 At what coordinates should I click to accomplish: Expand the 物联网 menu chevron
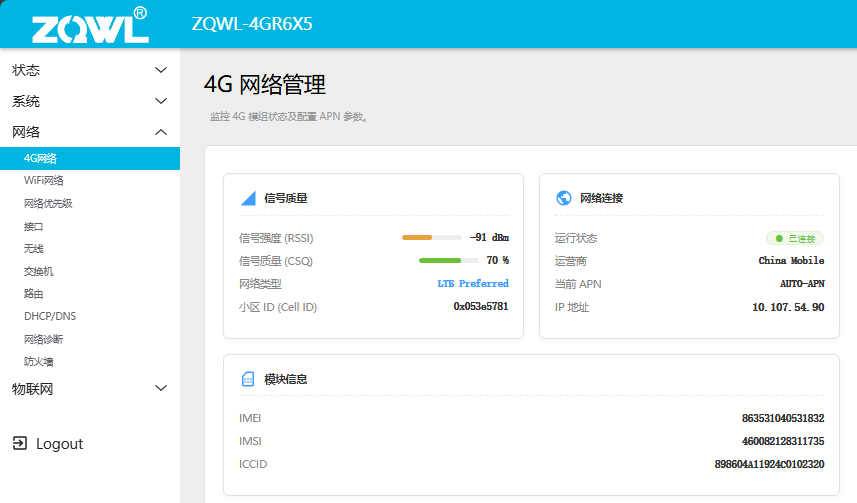[161, 388]
